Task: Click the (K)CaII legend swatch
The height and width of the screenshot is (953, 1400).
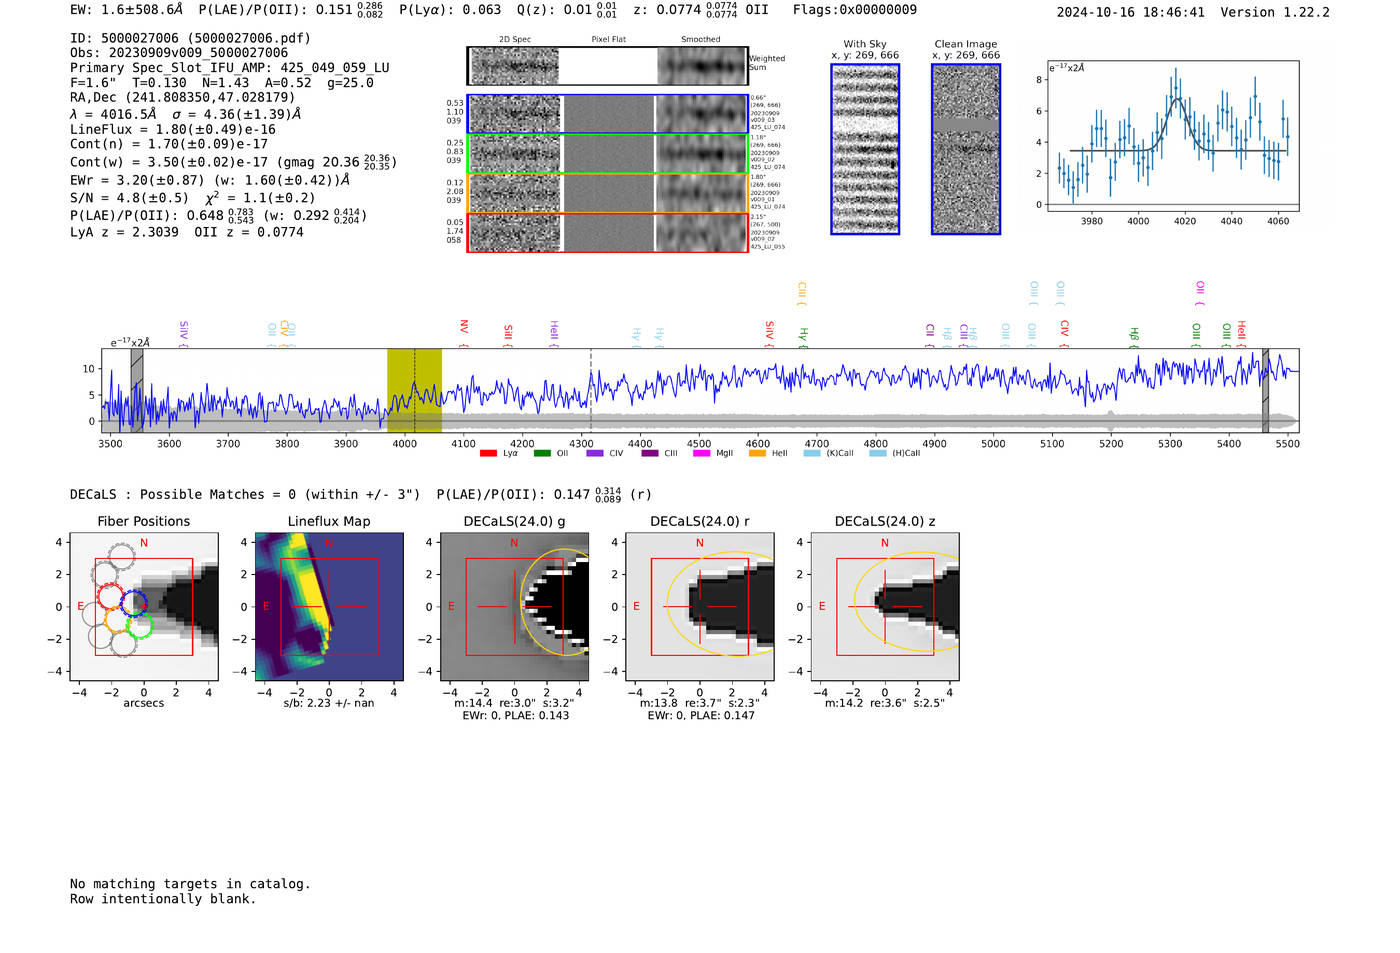Action: pyautogui.click(x=812, y=453)
